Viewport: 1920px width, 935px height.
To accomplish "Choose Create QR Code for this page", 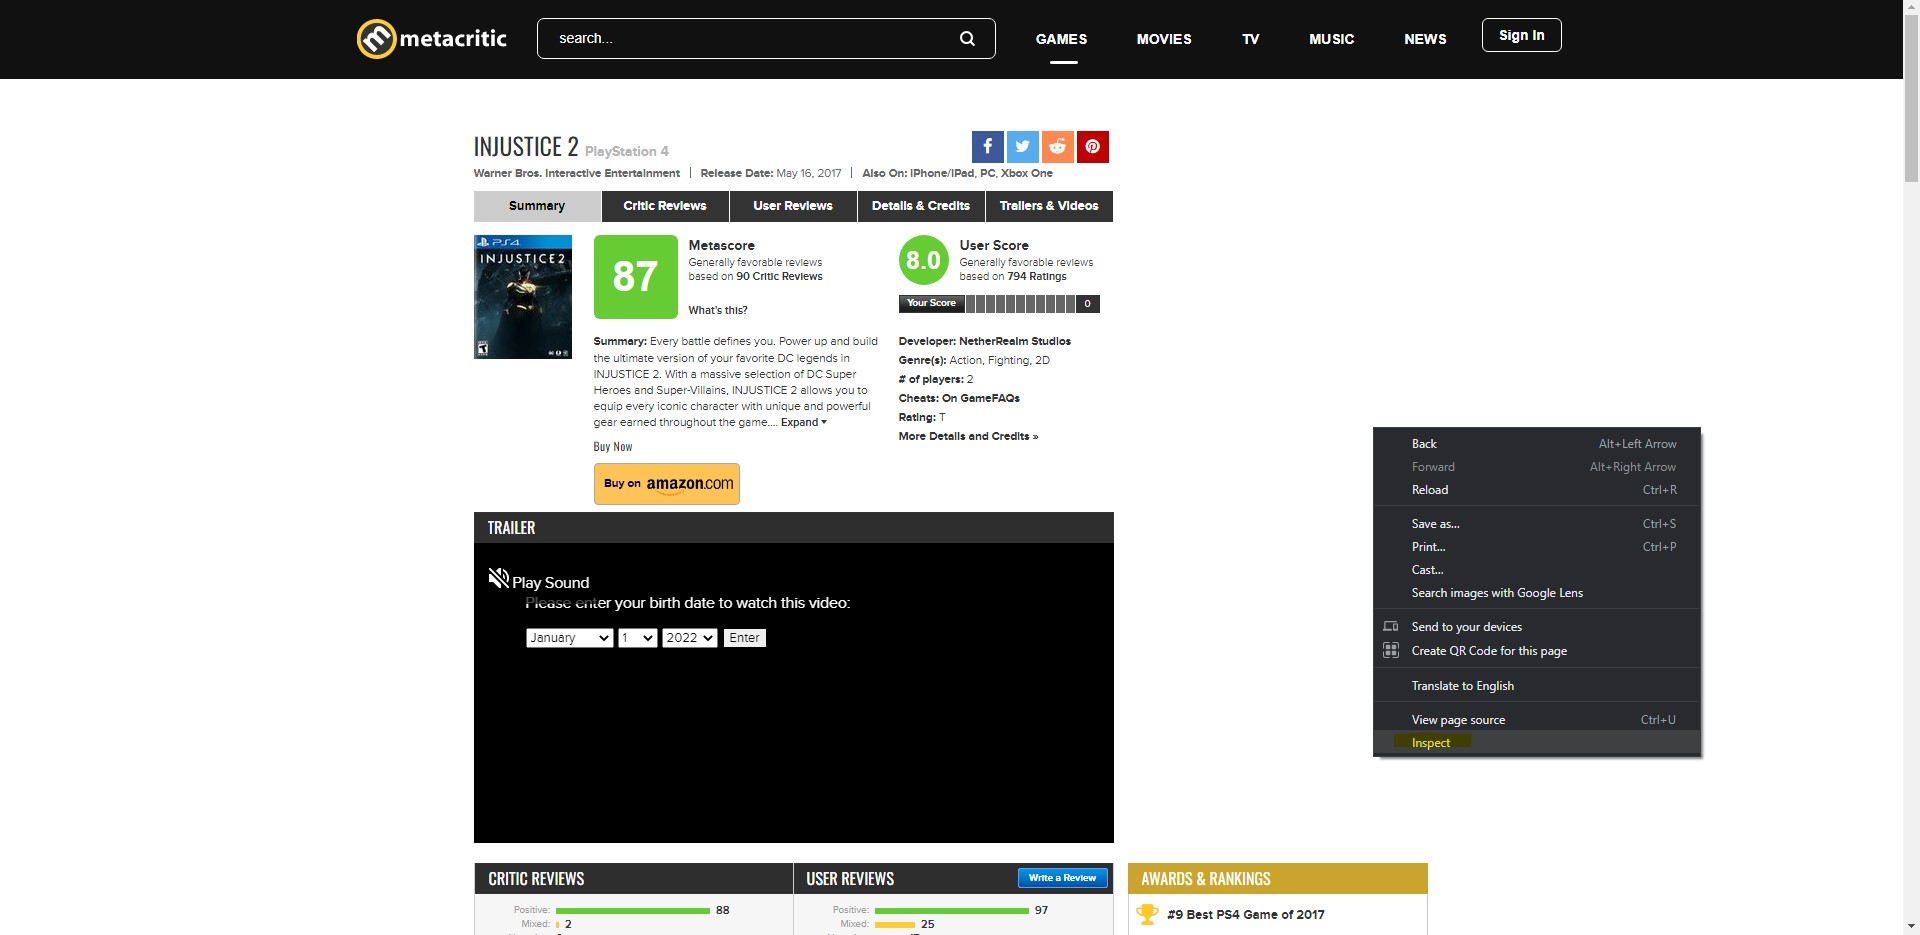I will pyautogui.click(x=1537, y=651).
